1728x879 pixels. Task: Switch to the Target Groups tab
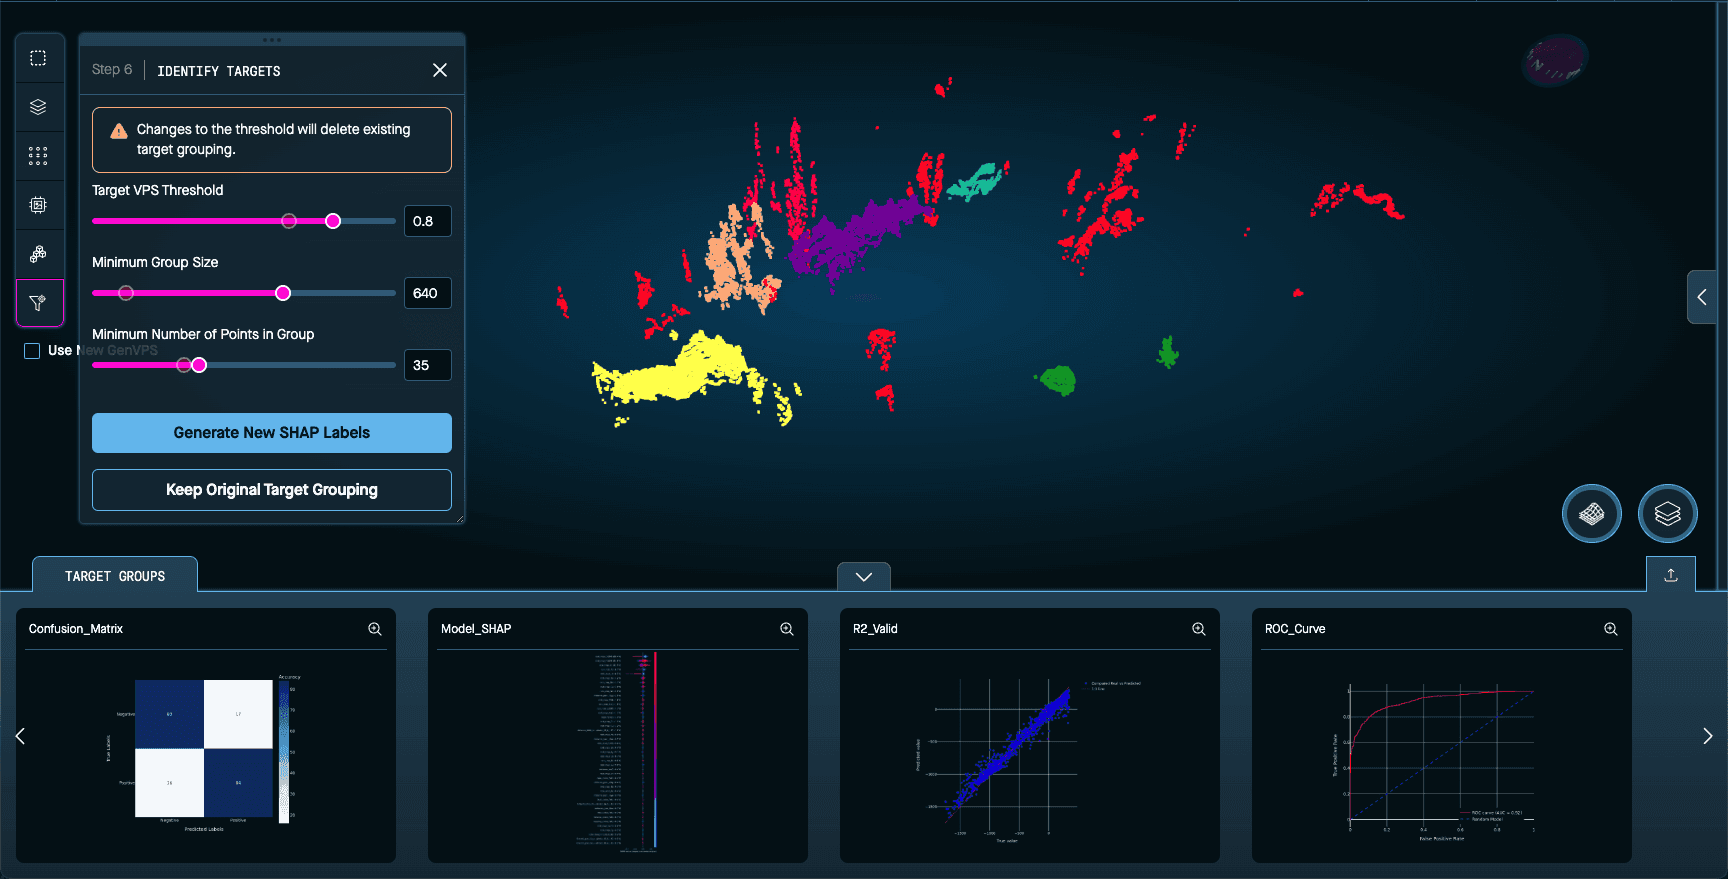[115, 576]
